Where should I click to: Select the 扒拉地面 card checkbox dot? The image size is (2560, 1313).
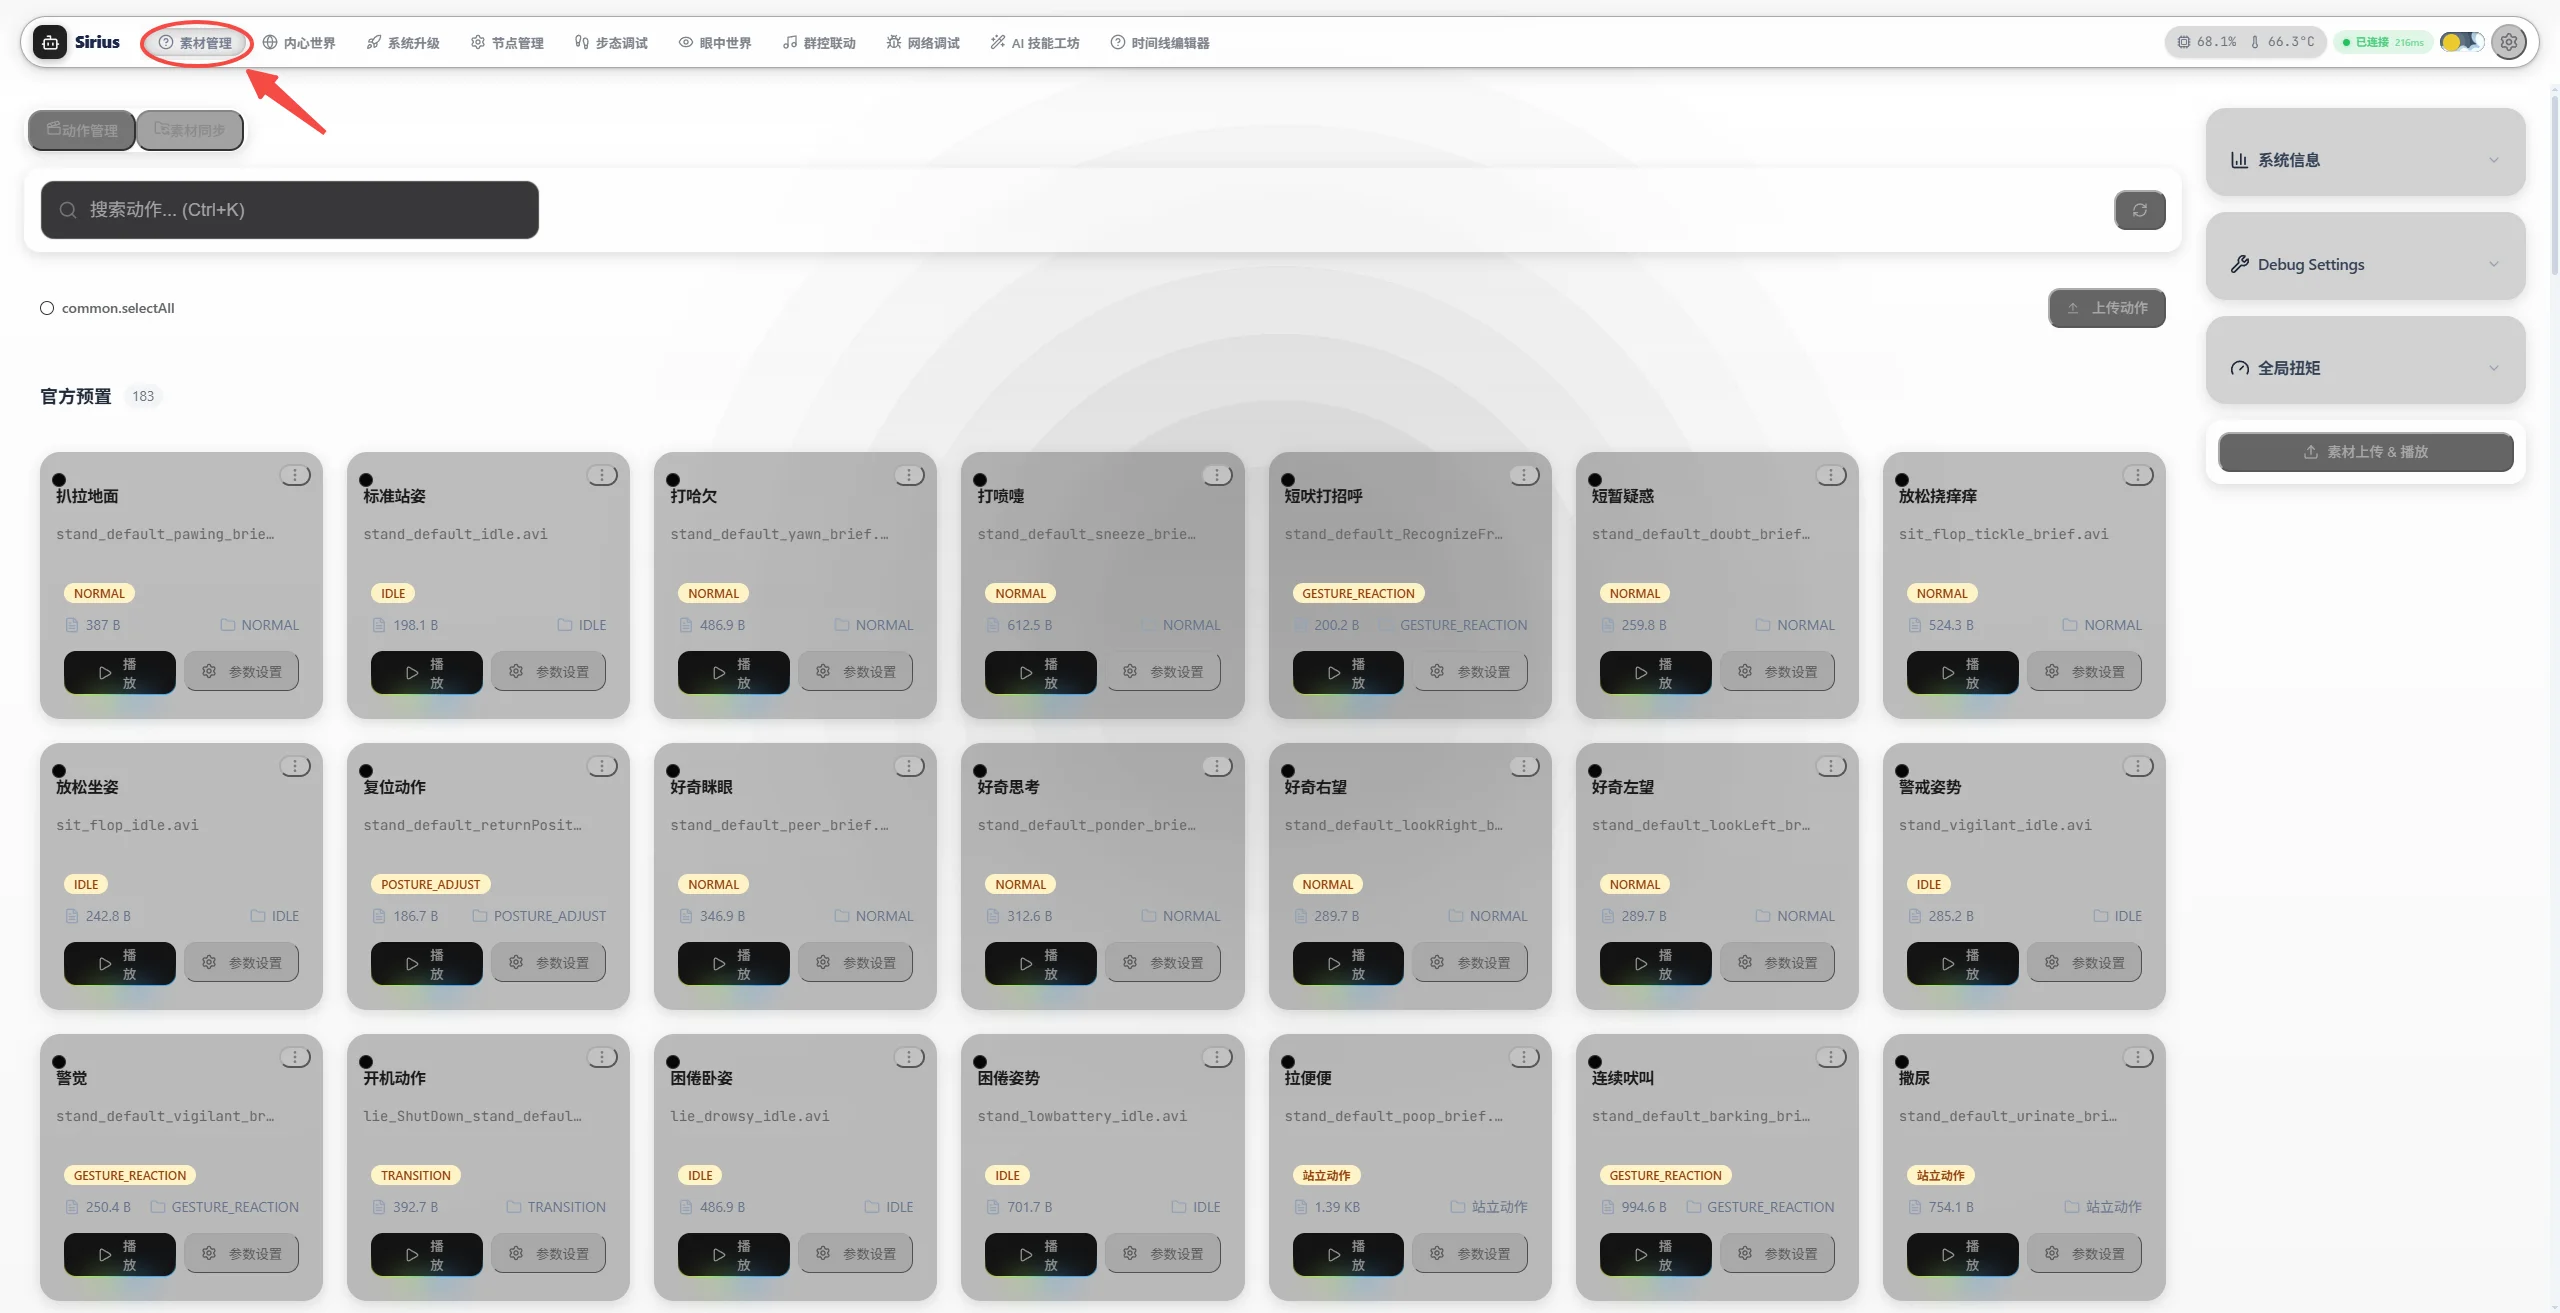click(x=59, y=480)
